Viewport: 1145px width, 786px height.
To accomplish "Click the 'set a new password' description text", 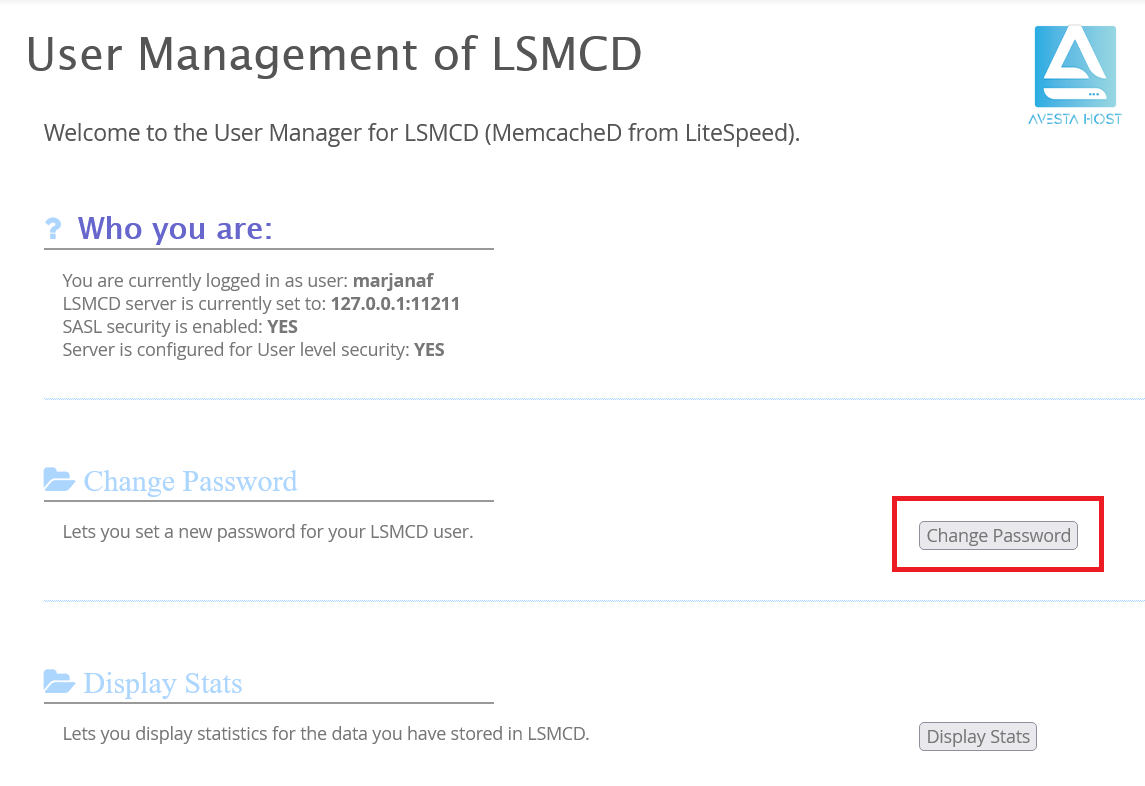I will tap(267, 532).
